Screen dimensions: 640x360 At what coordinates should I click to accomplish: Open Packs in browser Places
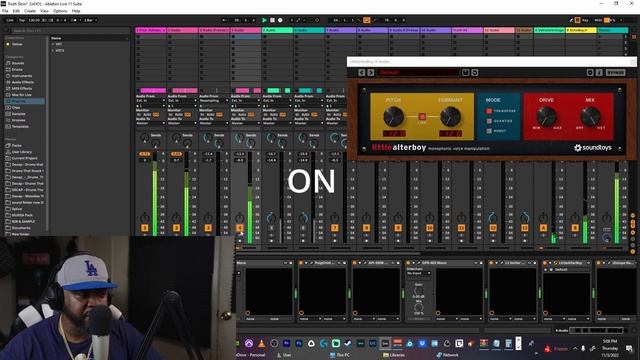16,145
